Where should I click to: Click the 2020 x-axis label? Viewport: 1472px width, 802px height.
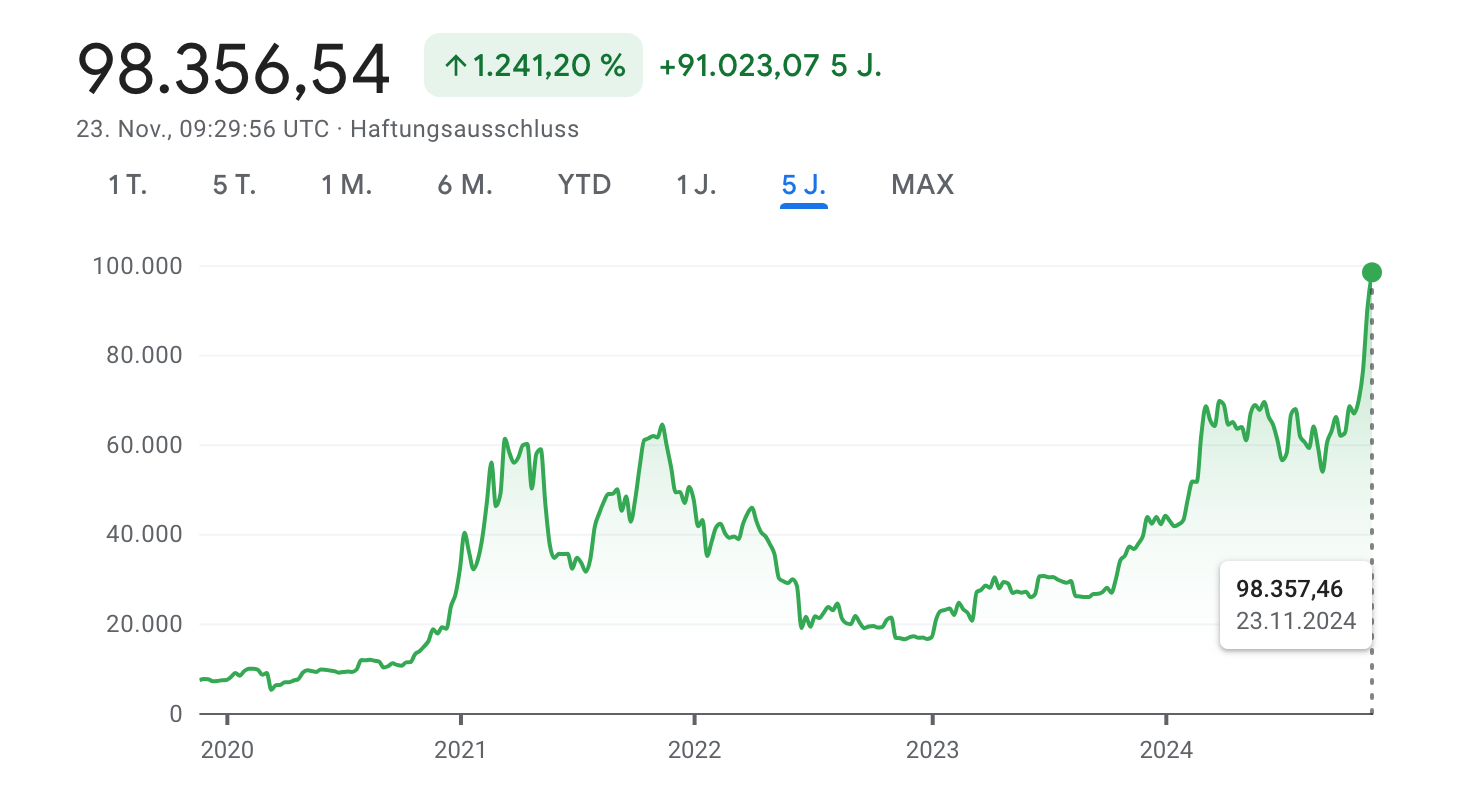(228, 750)
